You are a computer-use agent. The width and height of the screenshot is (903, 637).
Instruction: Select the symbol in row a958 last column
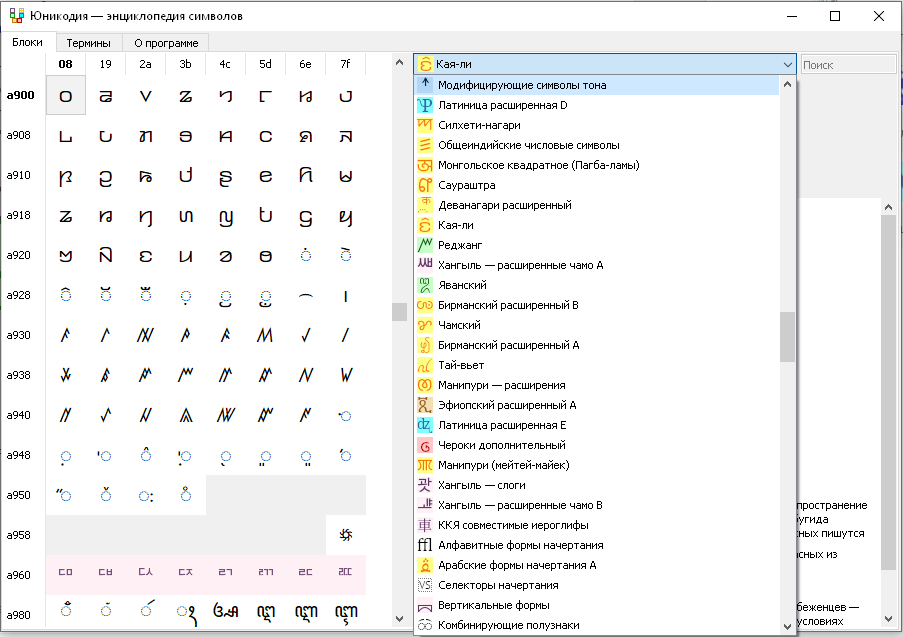345,535
